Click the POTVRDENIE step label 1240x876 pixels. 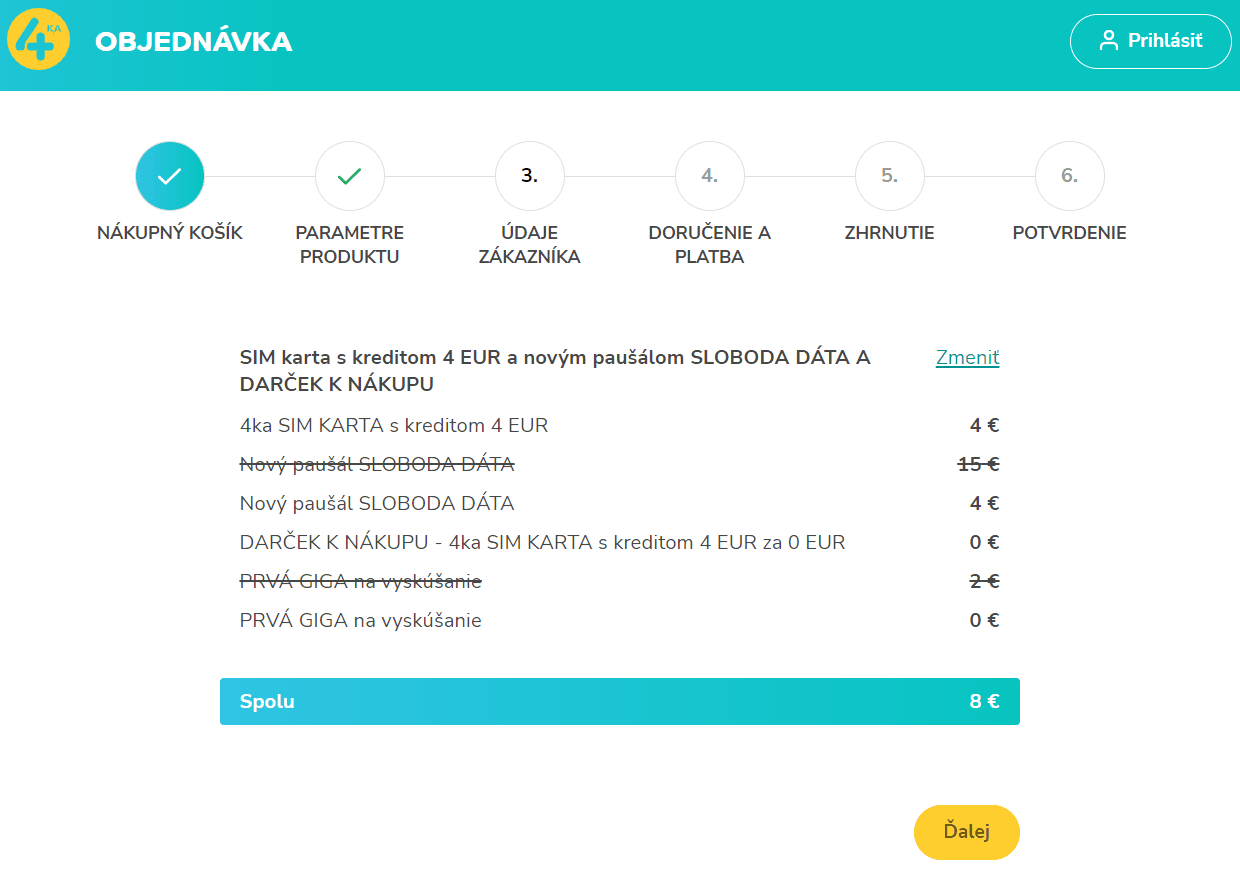pyautogui.click(x=1070, y=233)
